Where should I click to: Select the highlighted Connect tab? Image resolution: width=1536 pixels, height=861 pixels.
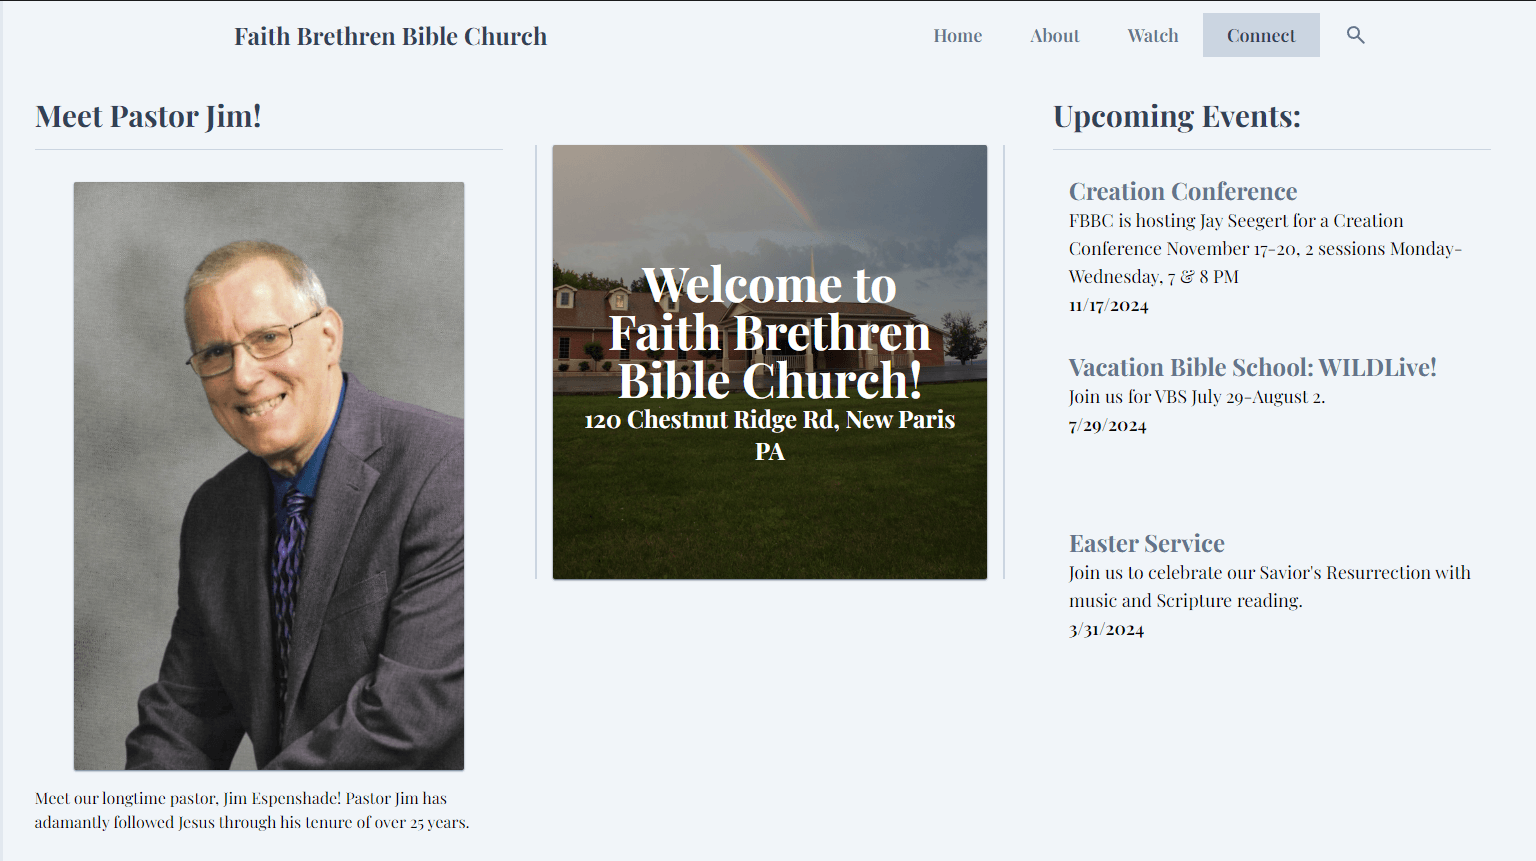point(1261,34)
